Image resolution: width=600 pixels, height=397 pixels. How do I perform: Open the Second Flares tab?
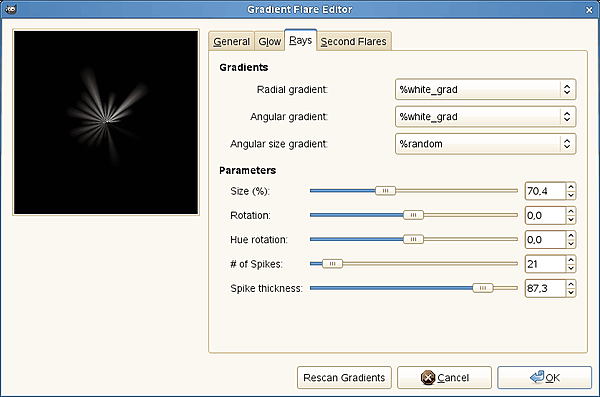pos(354,41)
